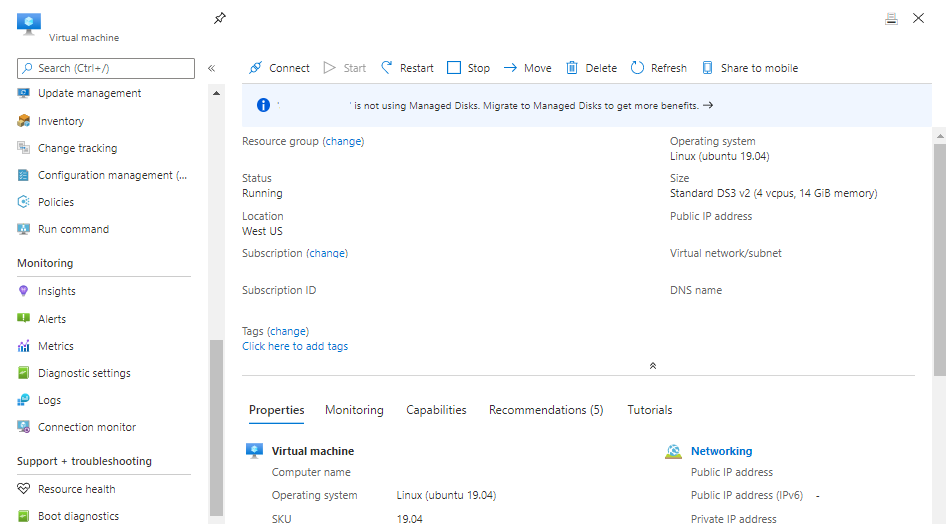Screen dimensions: 946x531
Task: Click here to add tags link
Action: (x=295, y=346)
